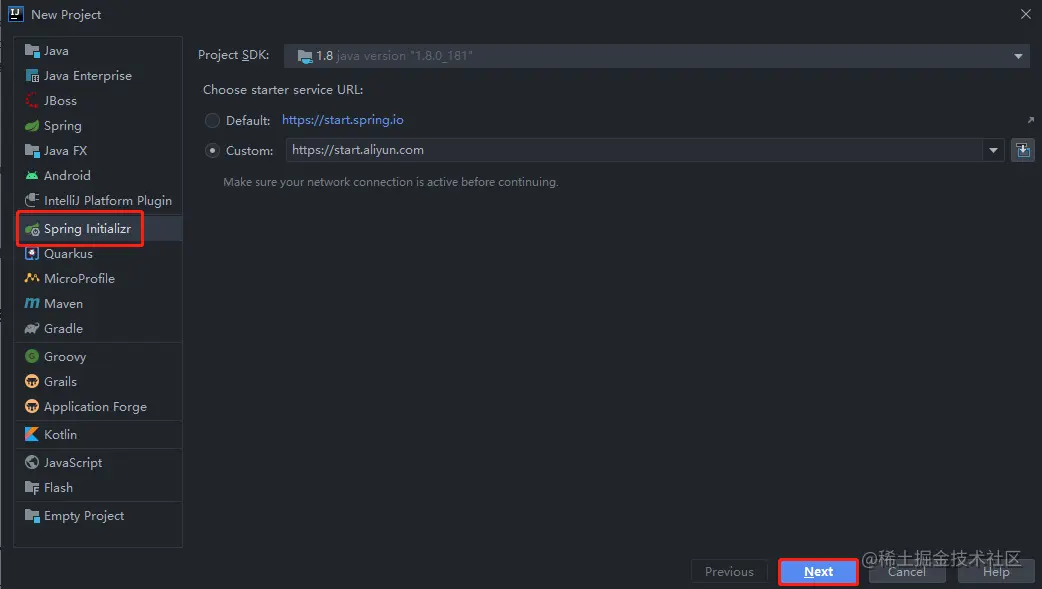The width and height of the screenshot is (1042, 589).
Task: Click the Cancel button
Action: tap(906, 572)
